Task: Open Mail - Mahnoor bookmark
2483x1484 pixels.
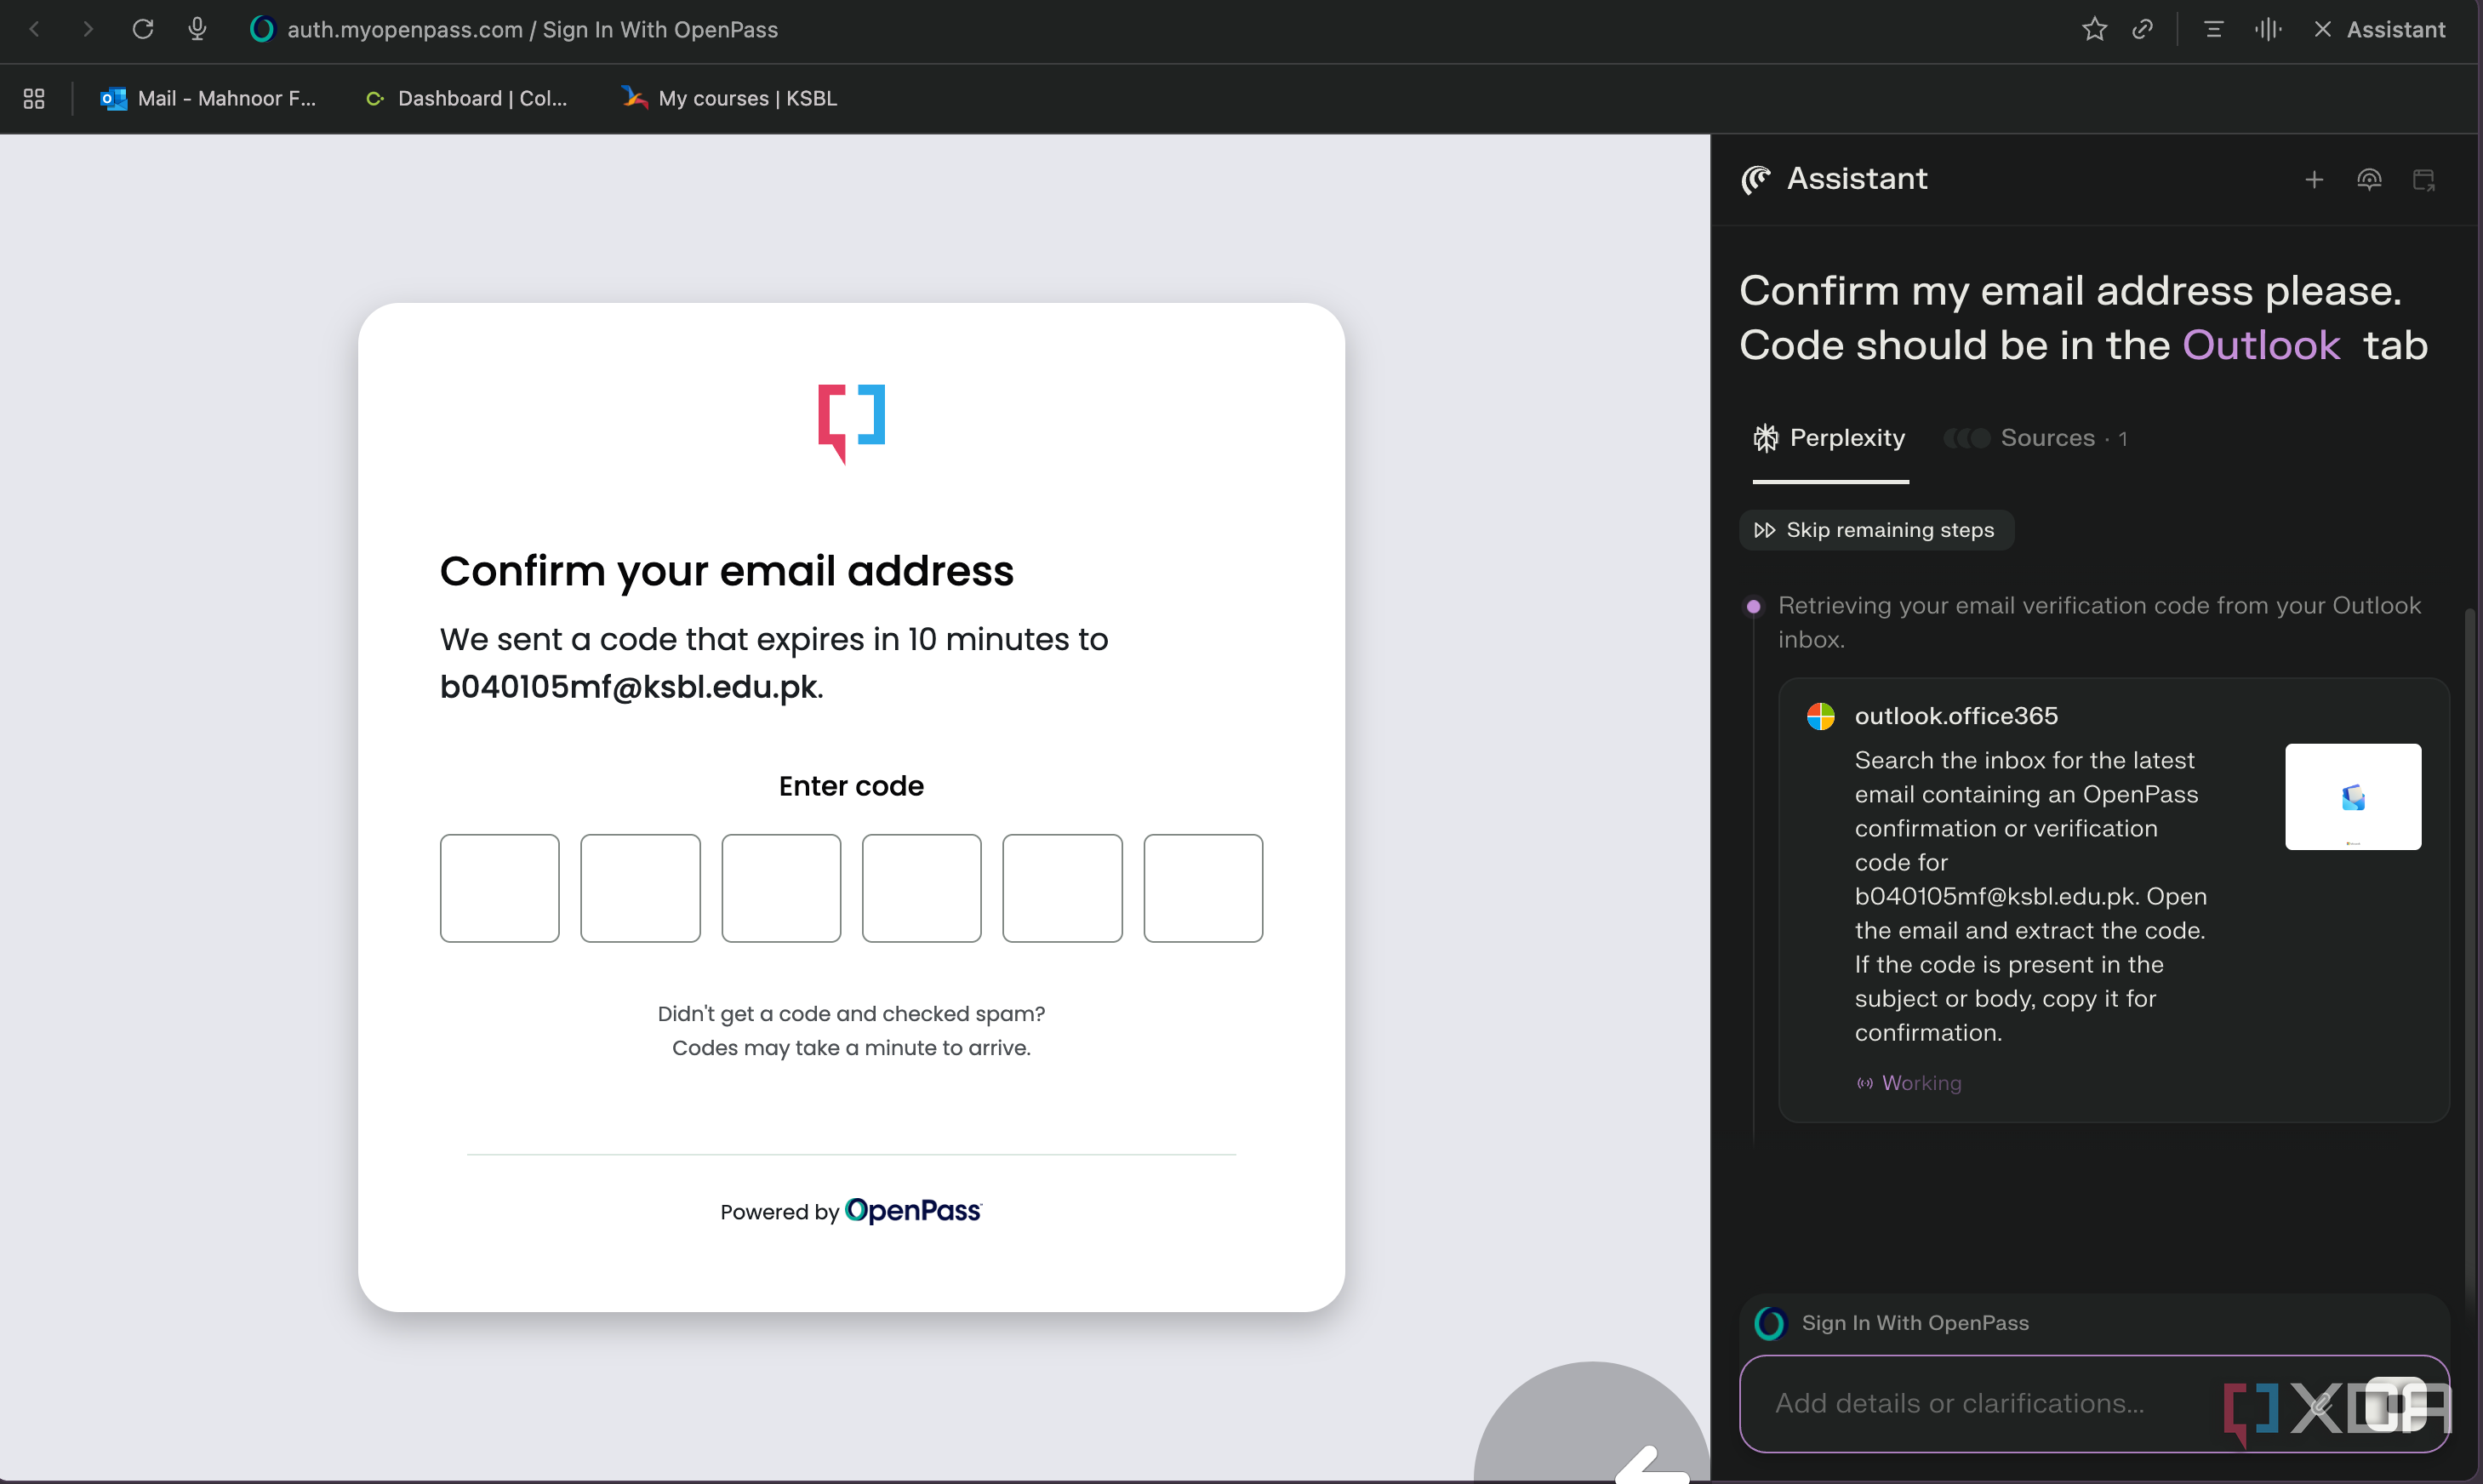Action: (208, 98)
